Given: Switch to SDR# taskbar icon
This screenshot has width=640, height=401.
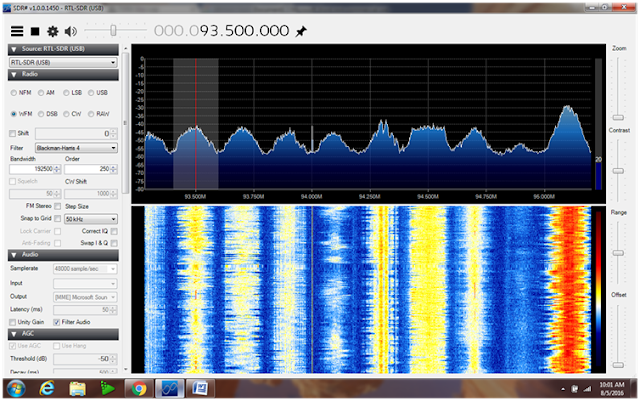Looking at the screenshot, I should (x=169, y=389).
